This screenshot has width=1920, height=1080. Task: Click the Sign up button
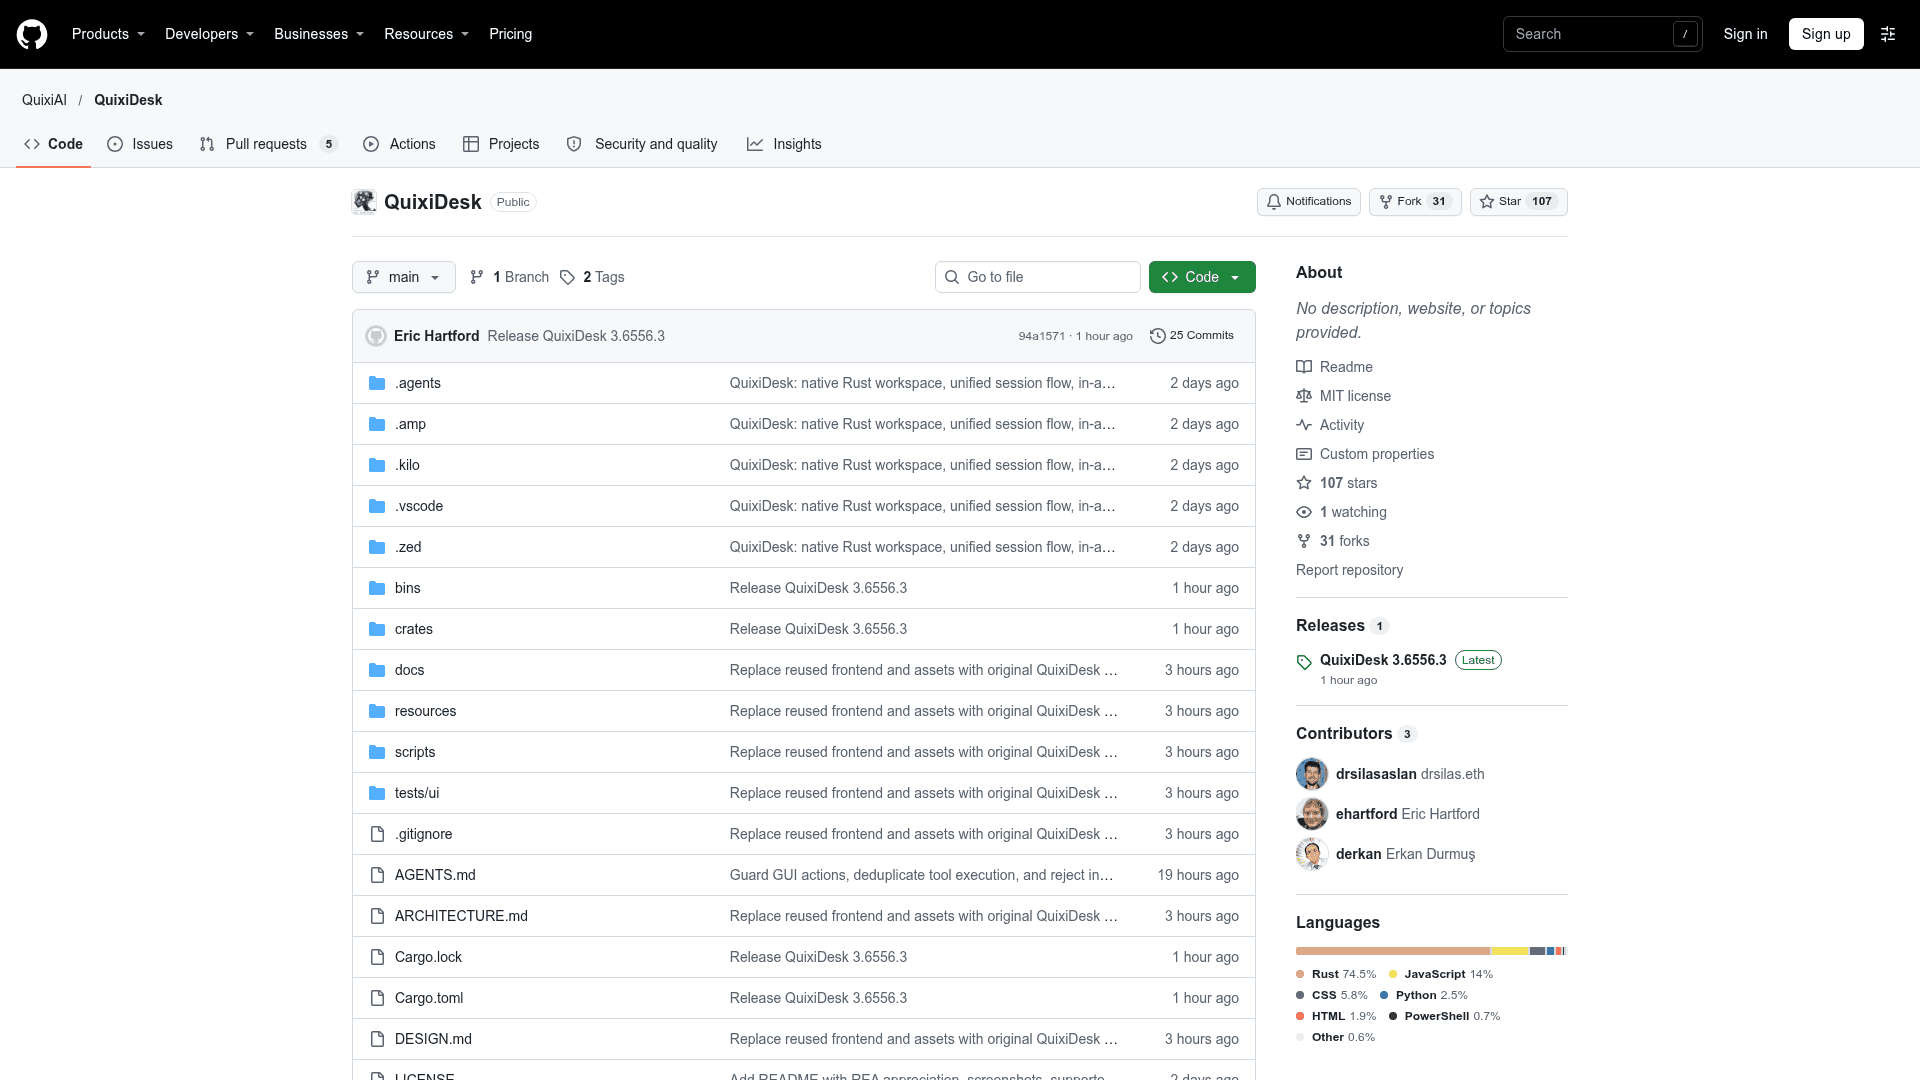point(1826,34)
